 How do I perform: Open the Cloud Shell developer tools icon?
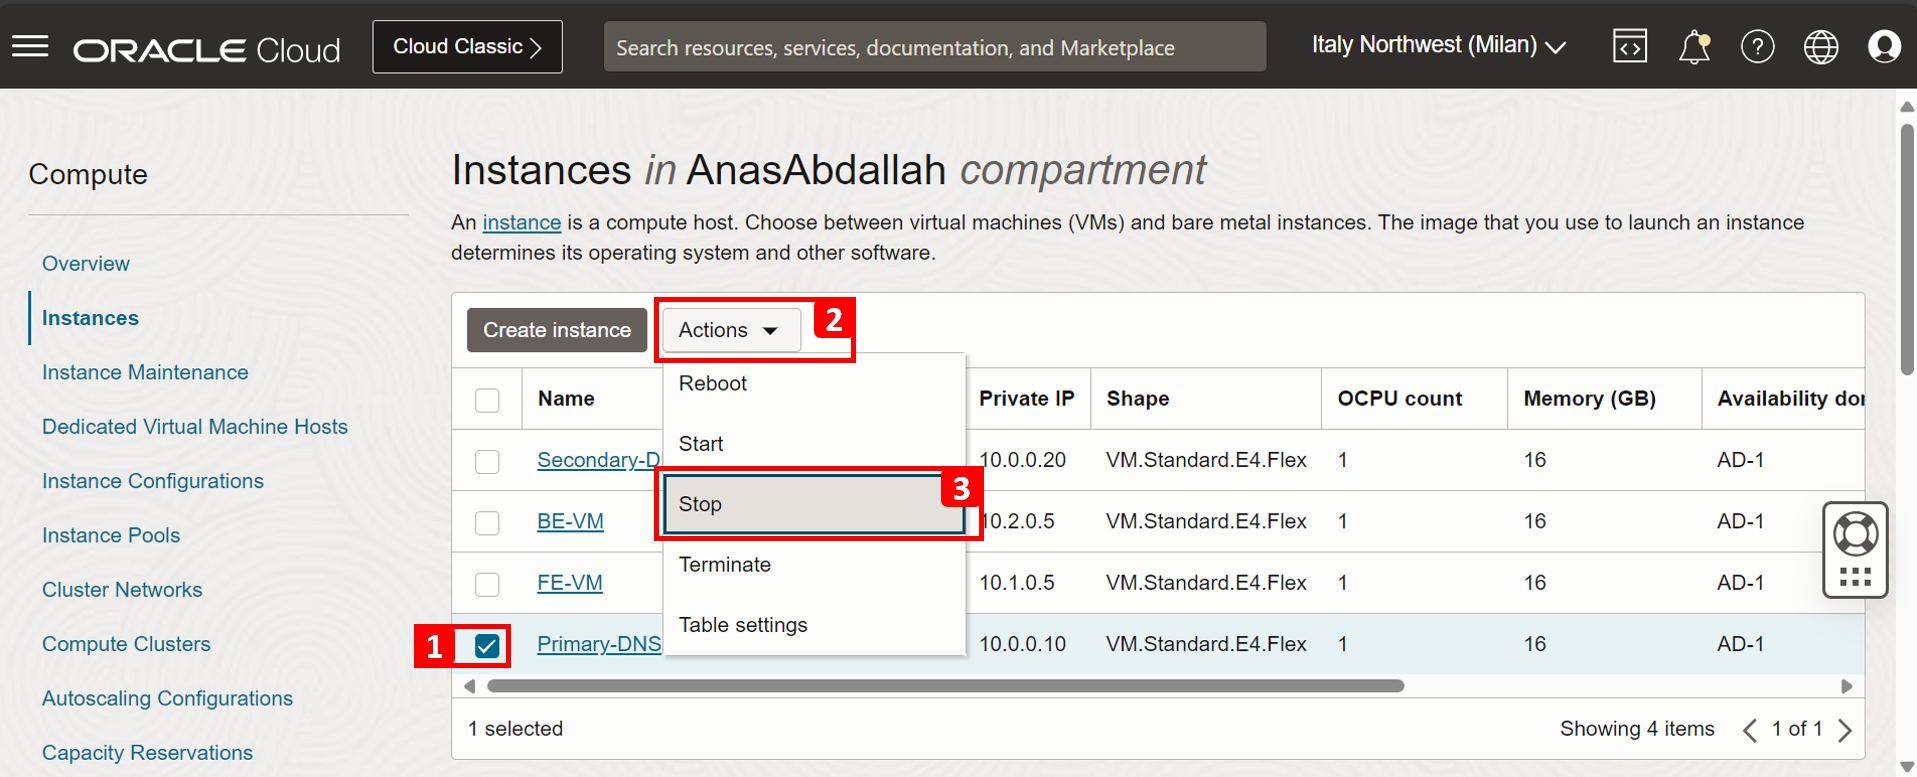[x=1630, y=46]
